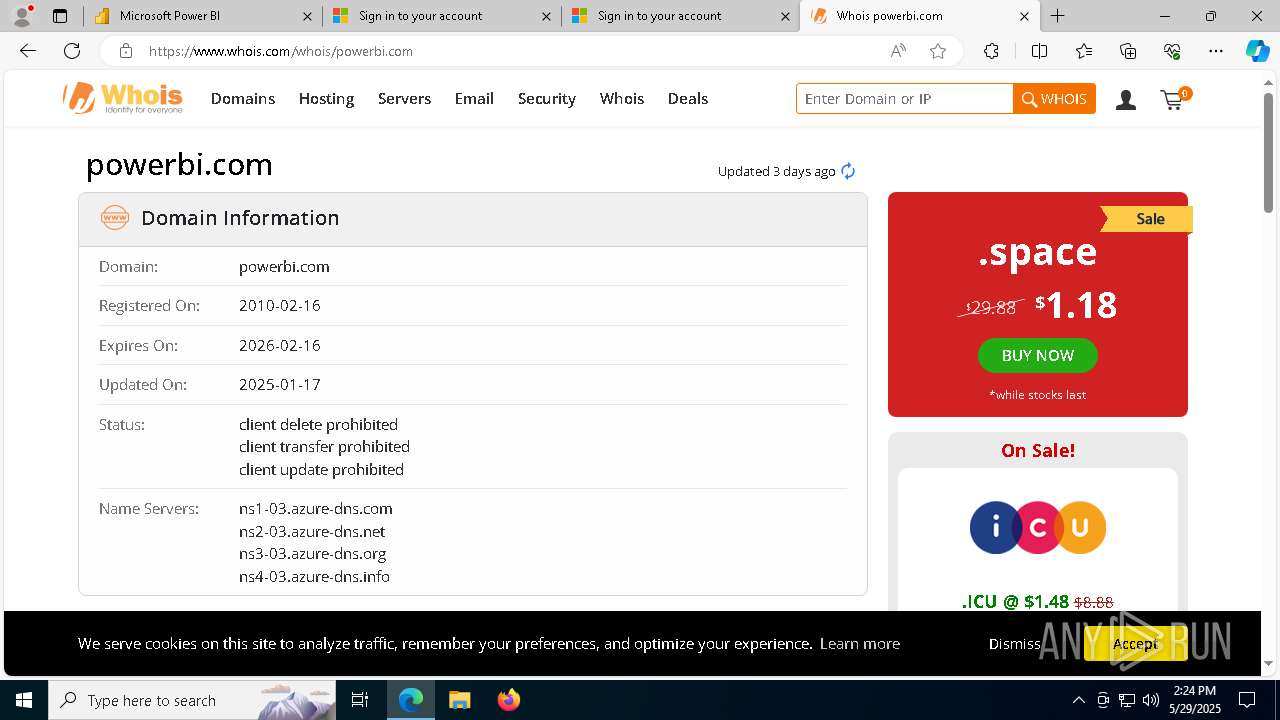Click the Edge icon in taskbar
This screenshot has height=720, width=1280.
coord(411,700)
